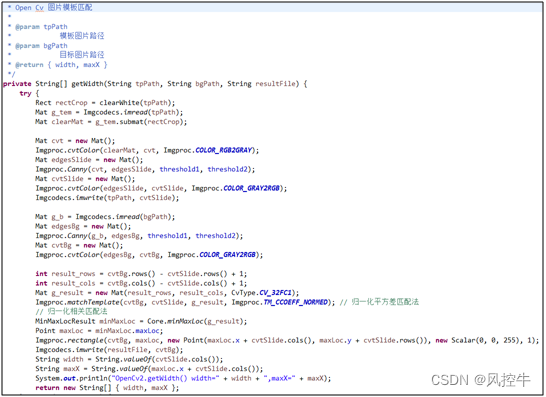The height and width of the screenshot is (397, 546).
Task: Click line 'Mat clearMat = g_tem.submat(rectCrop);'
Action: (111, 122)
